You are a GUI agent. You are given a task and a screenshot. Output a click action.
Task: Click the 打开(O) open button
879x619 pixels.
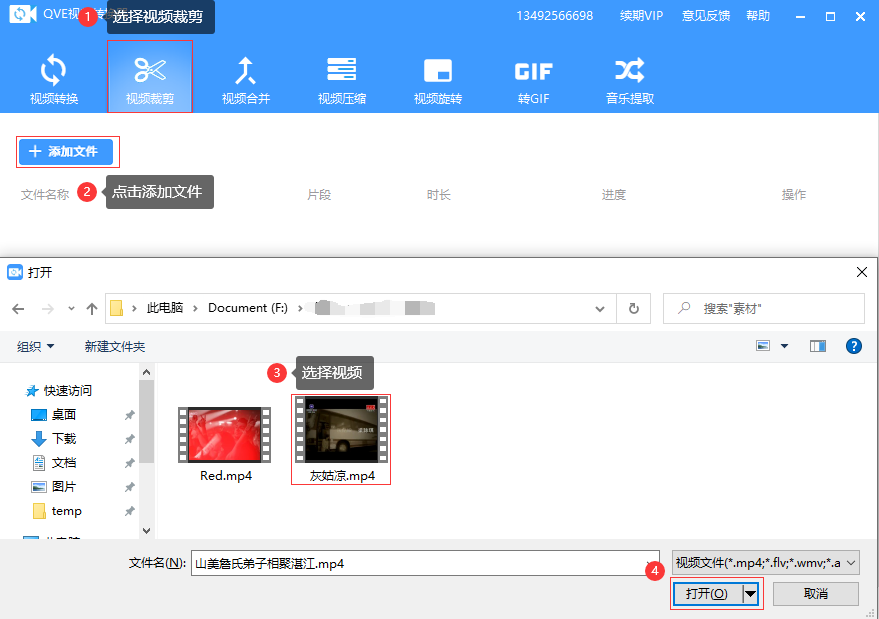coord(707,594)
